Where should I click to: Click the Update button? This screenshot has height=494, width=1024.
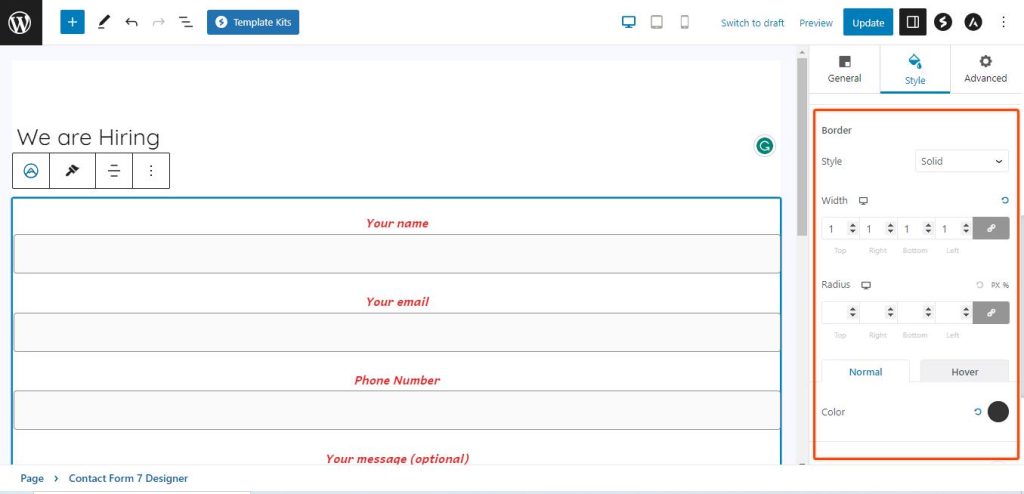867,22
